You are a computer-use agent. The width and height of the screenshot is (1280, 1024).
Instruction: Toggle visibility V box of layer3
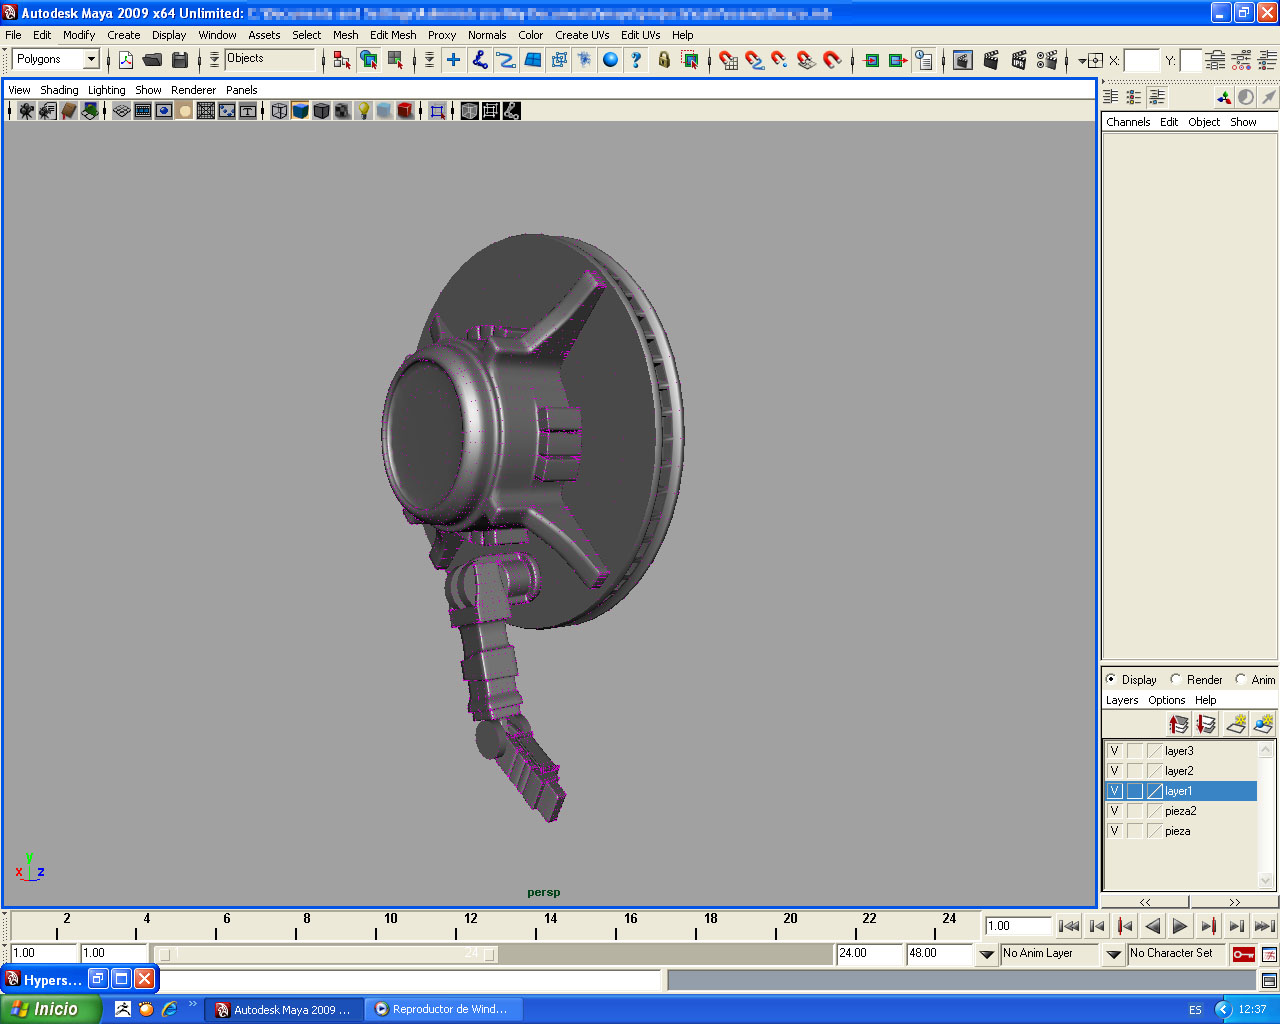tap(1115, 751)
